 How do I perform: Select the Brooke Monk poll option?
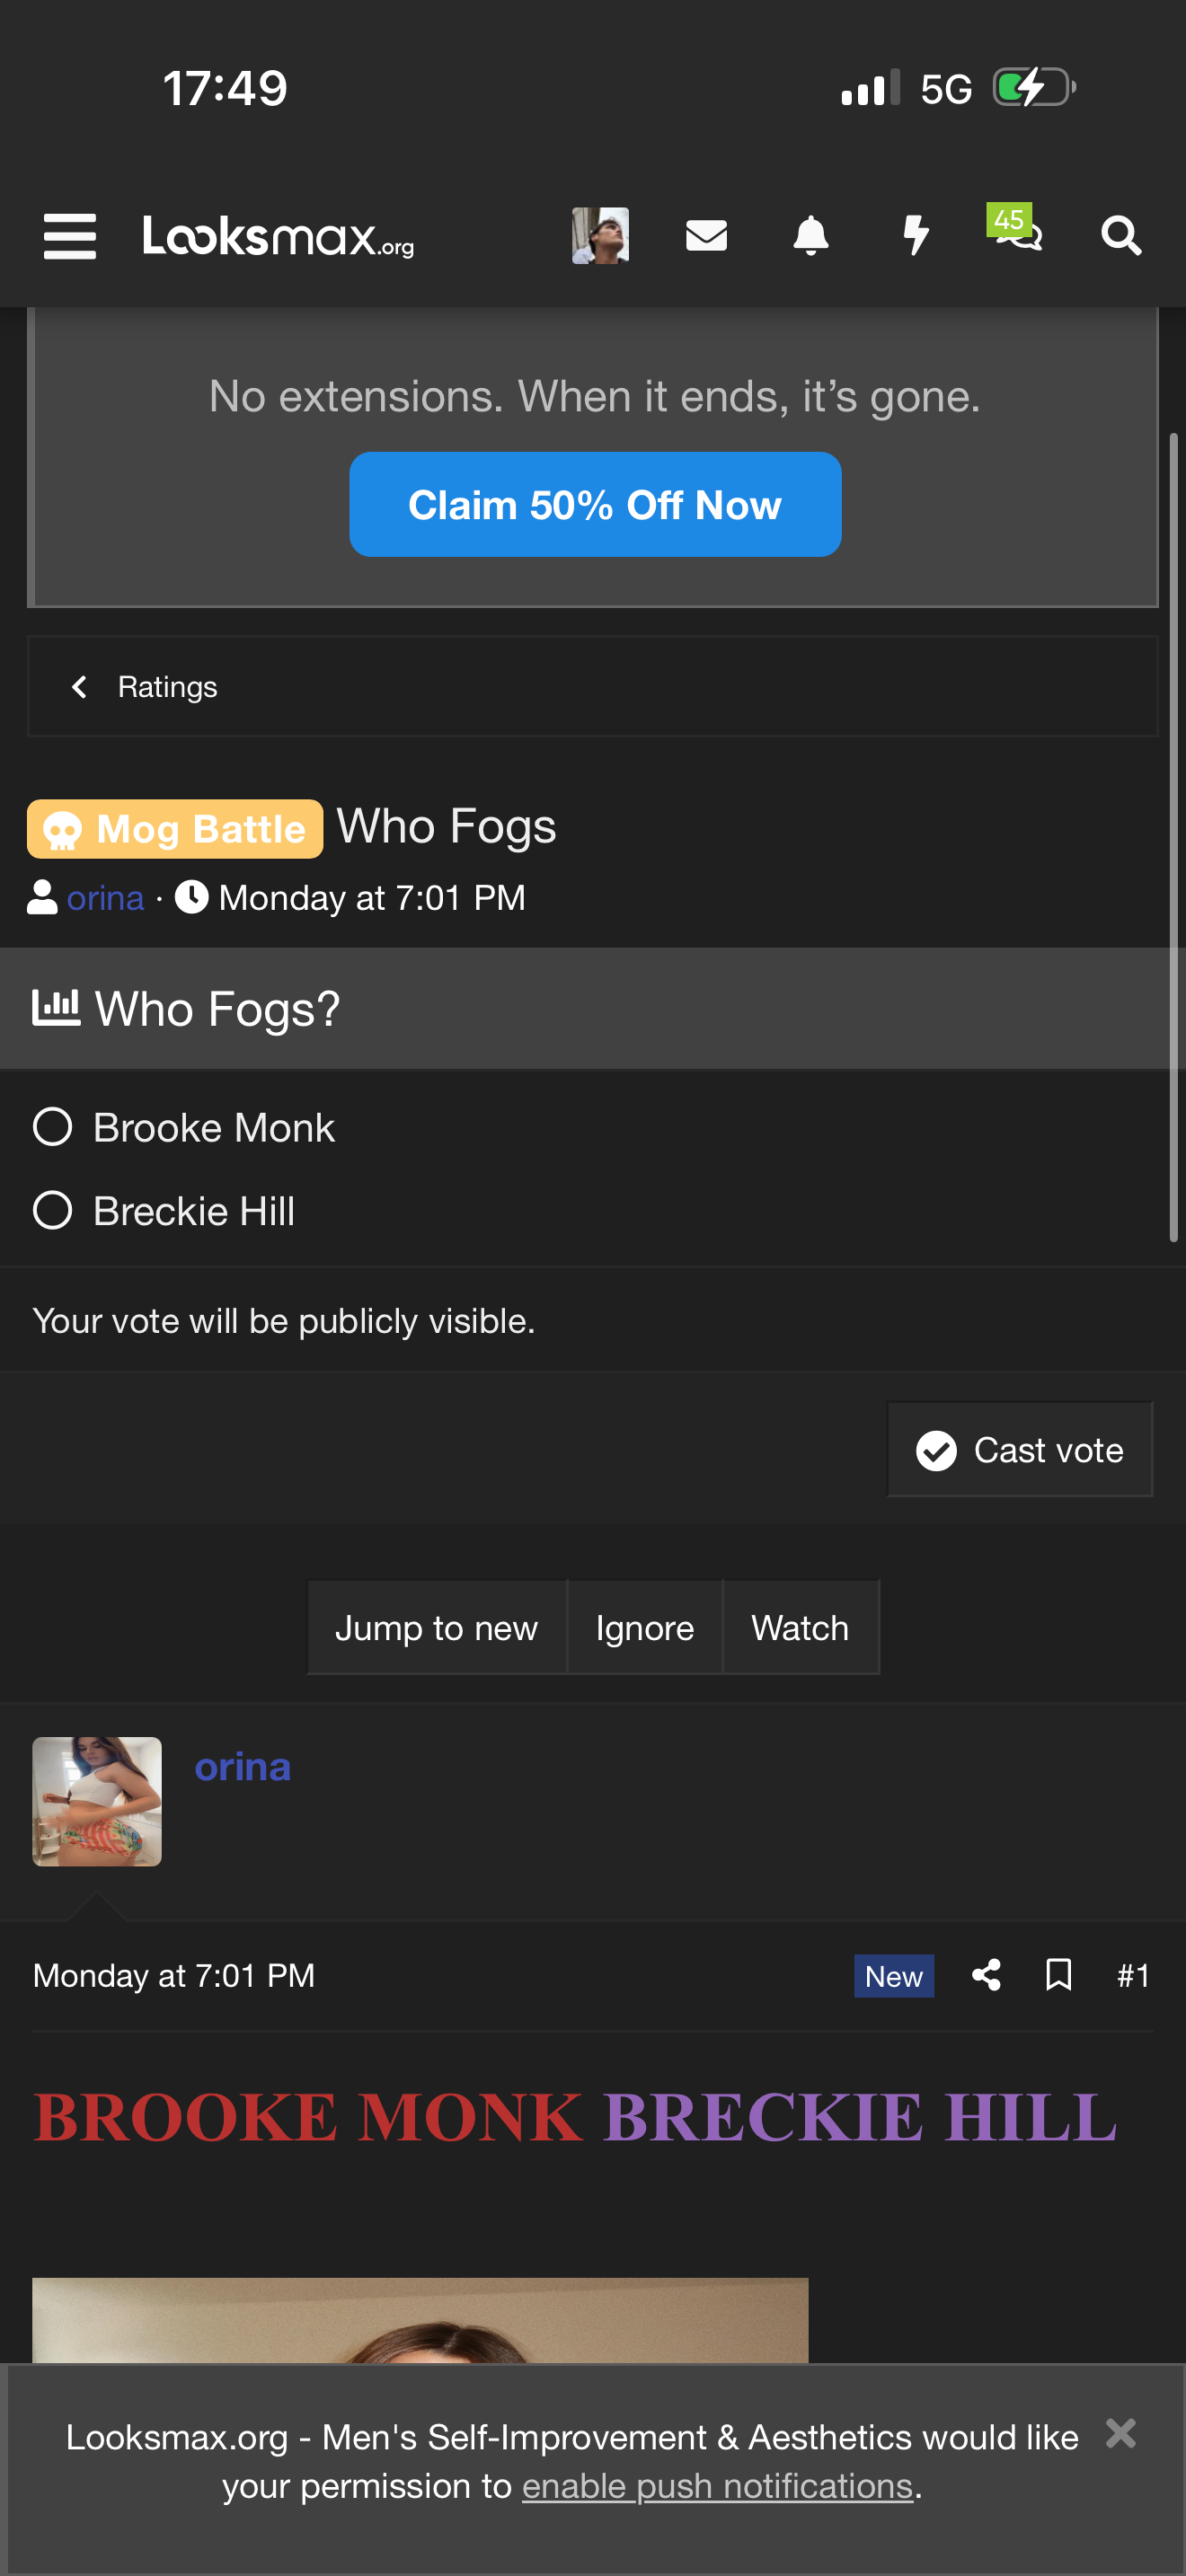click(53, 1127)
